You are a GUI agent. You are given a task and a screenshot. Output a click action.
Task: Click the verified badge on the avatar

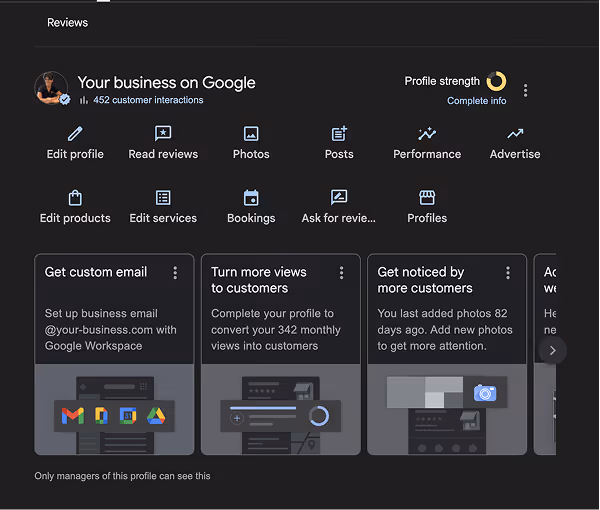point(65,99)
